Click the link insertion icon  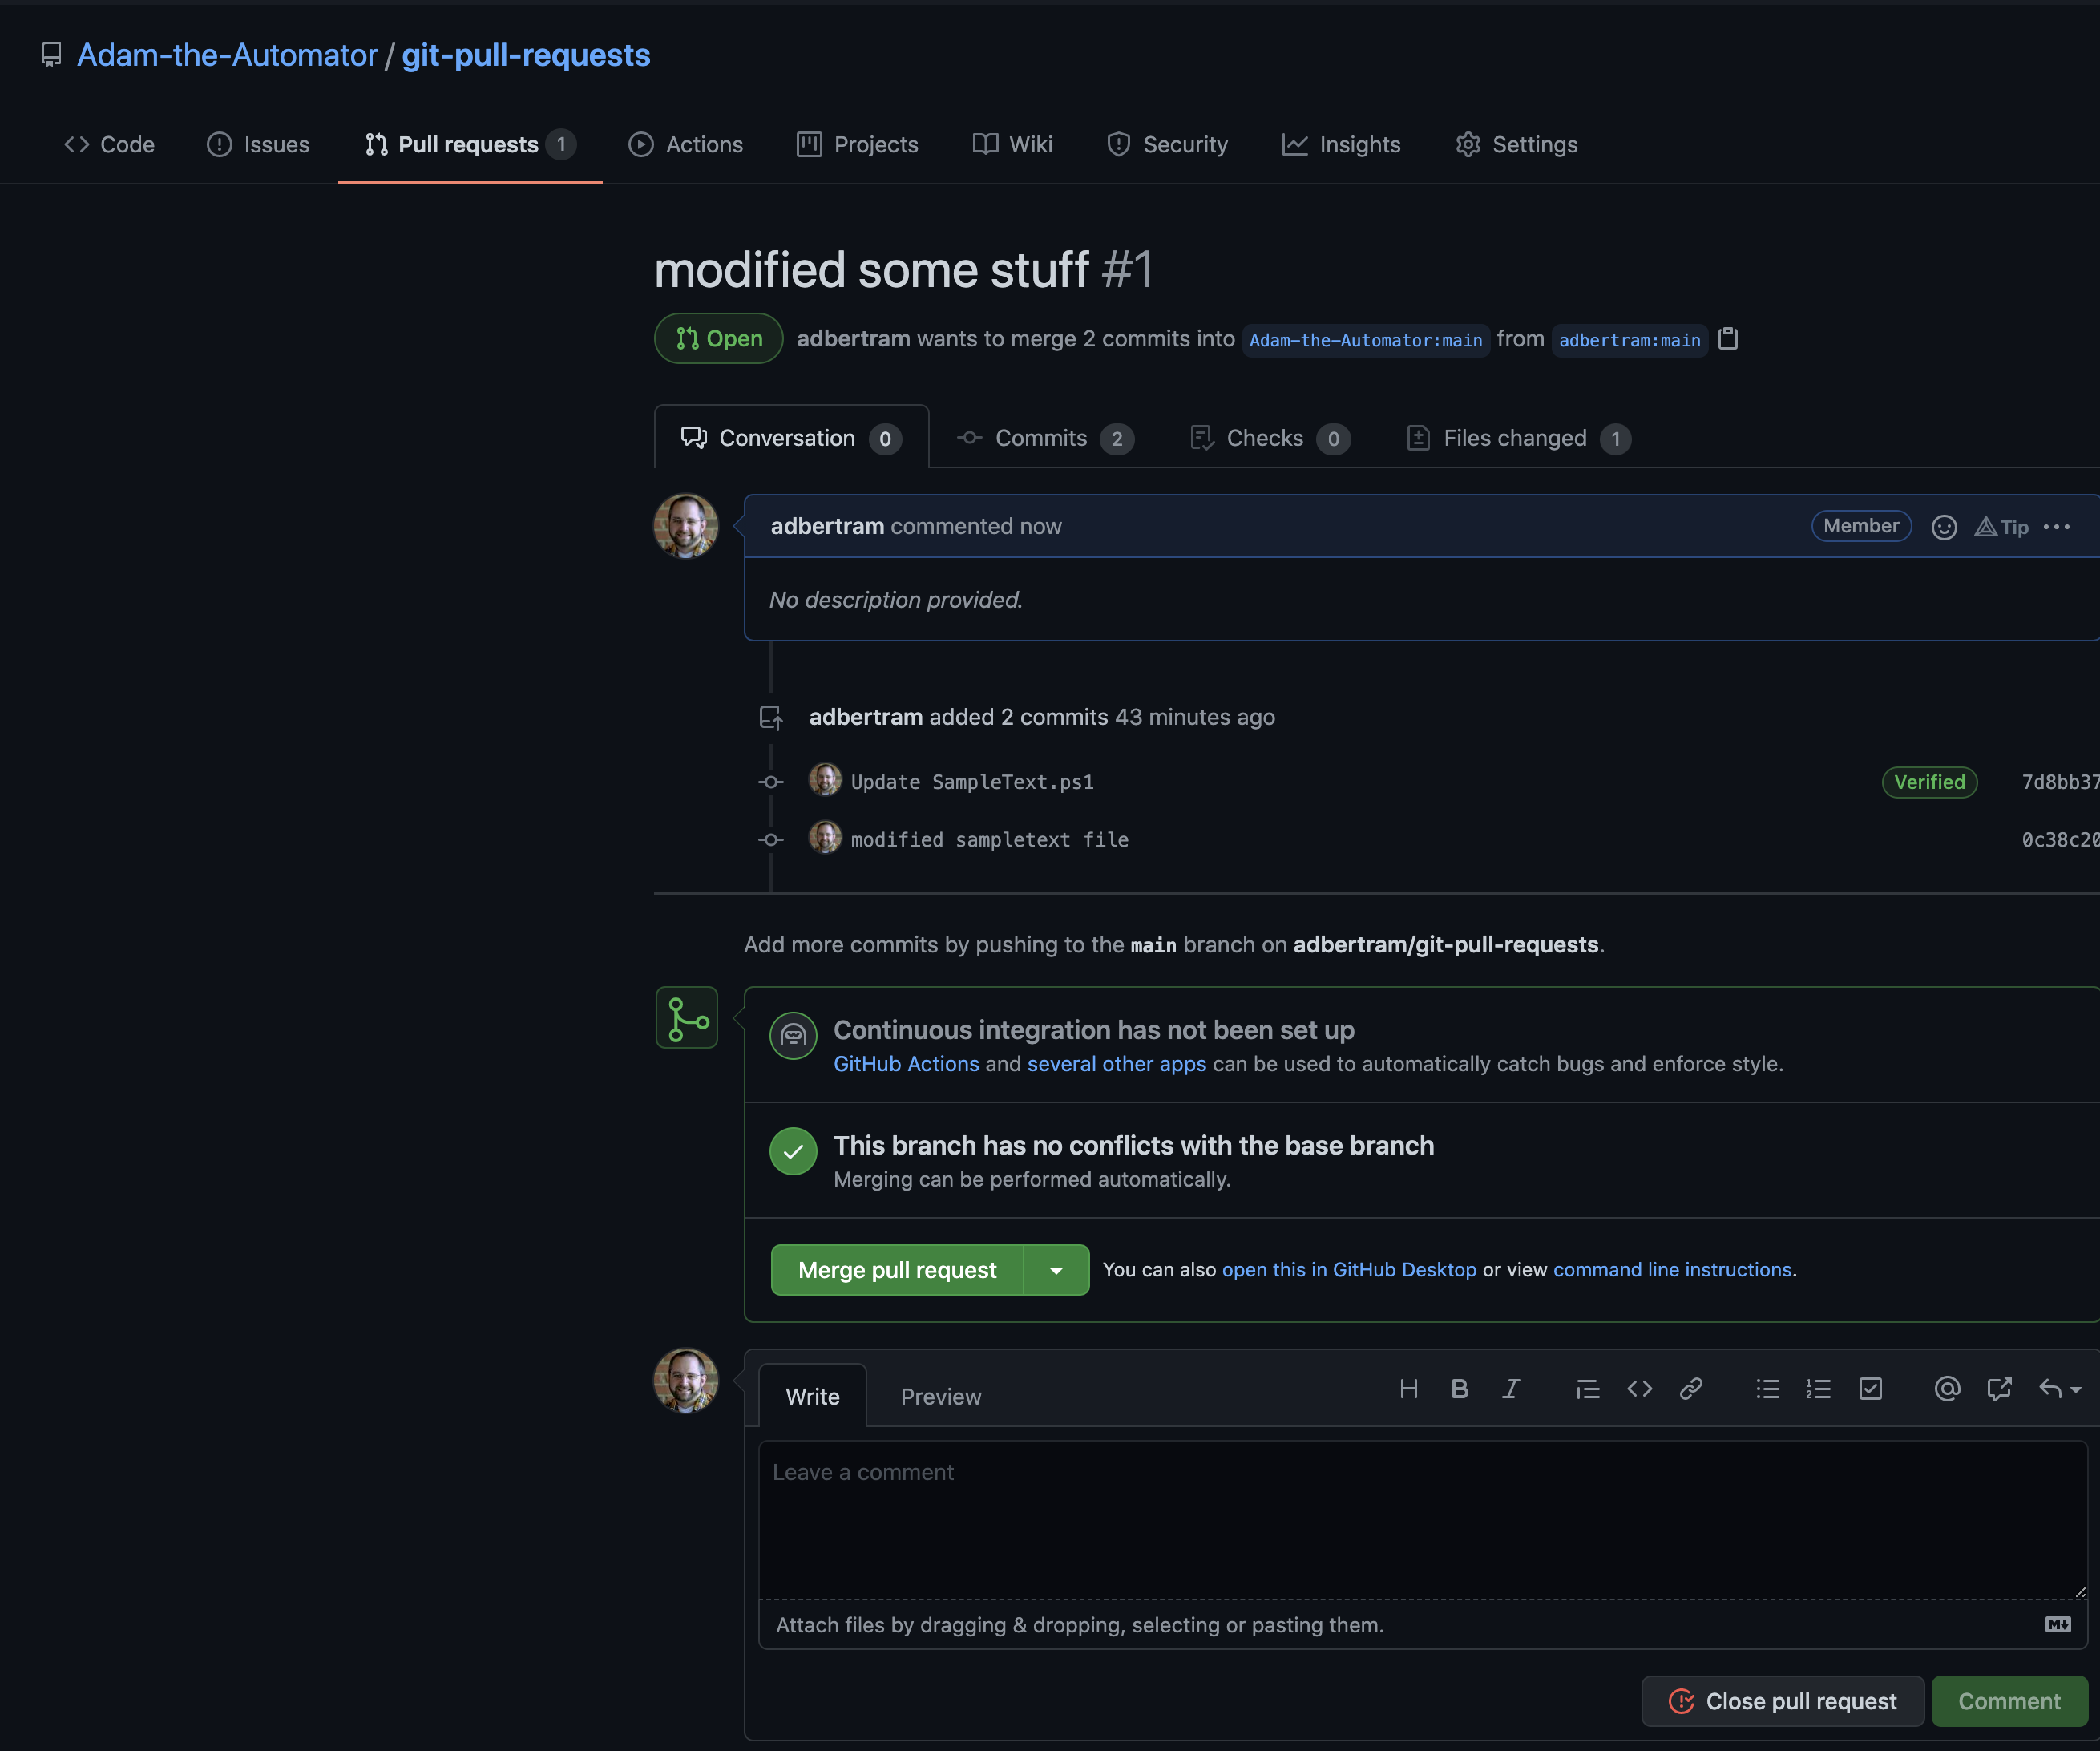[x=1688, y=1386]
